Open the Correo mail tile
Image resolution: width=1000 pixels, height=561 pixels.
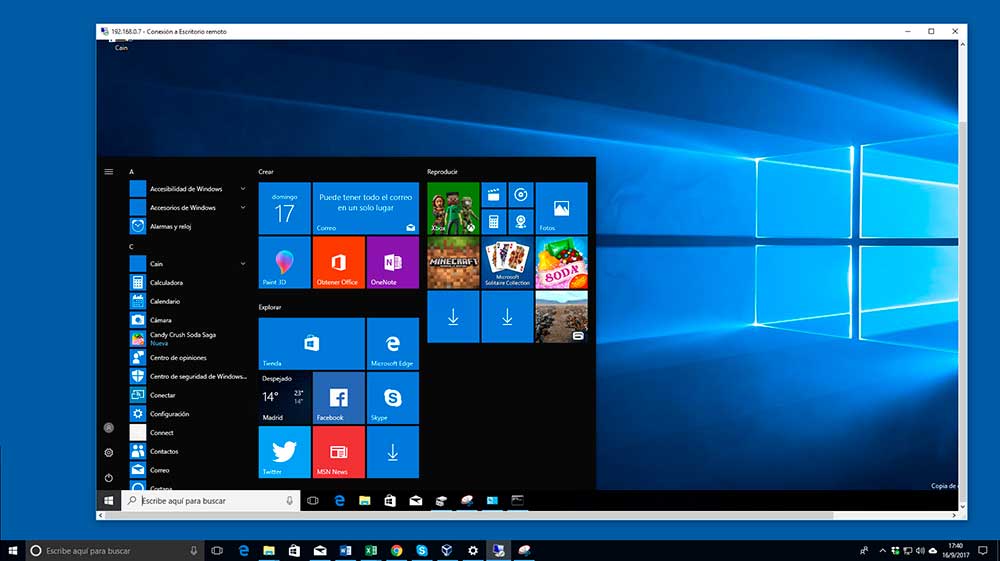(365, 208)
